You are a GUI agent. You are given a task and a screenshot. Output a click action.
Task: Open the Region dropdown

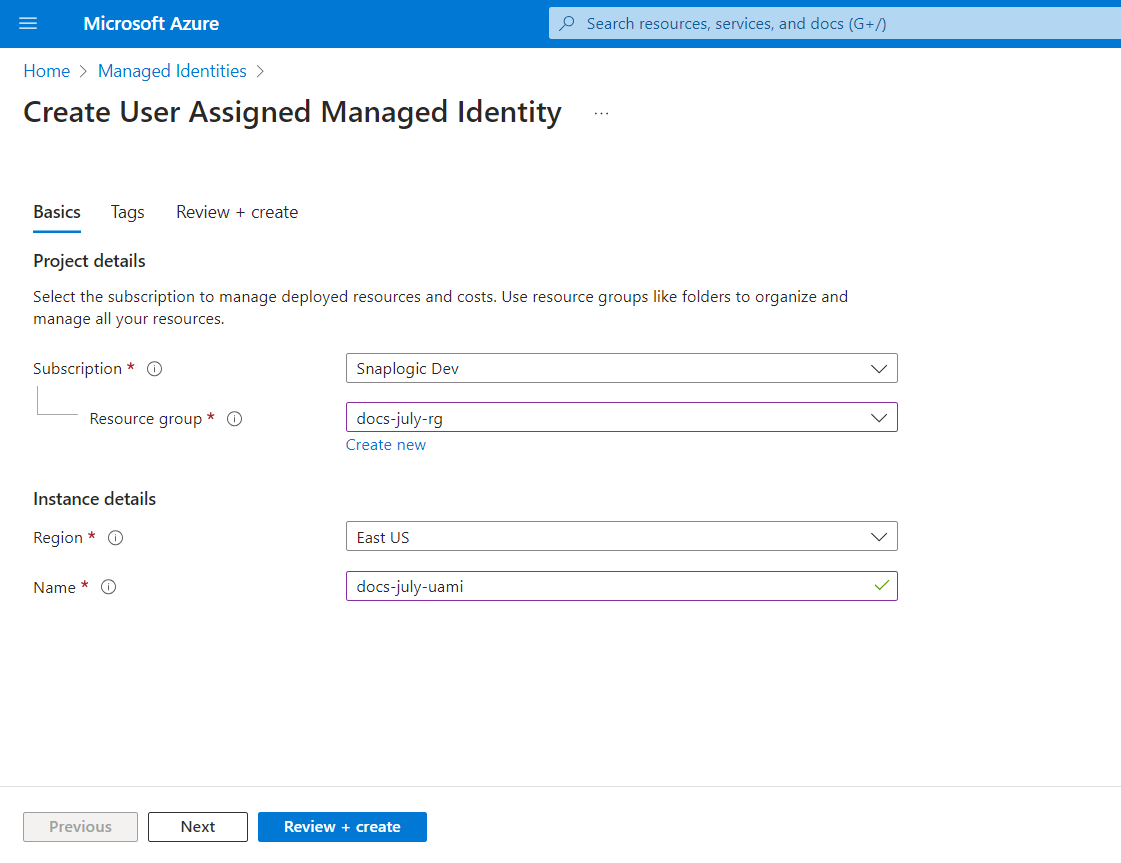621,537
